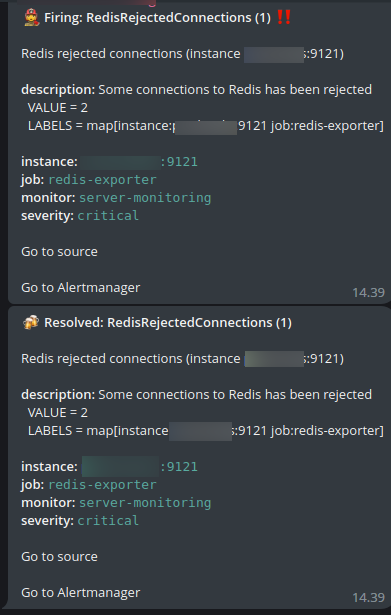Open Go to Alertmanager in Firing message
The height and width of the screenshot is (615, 391).
[80, 287]
